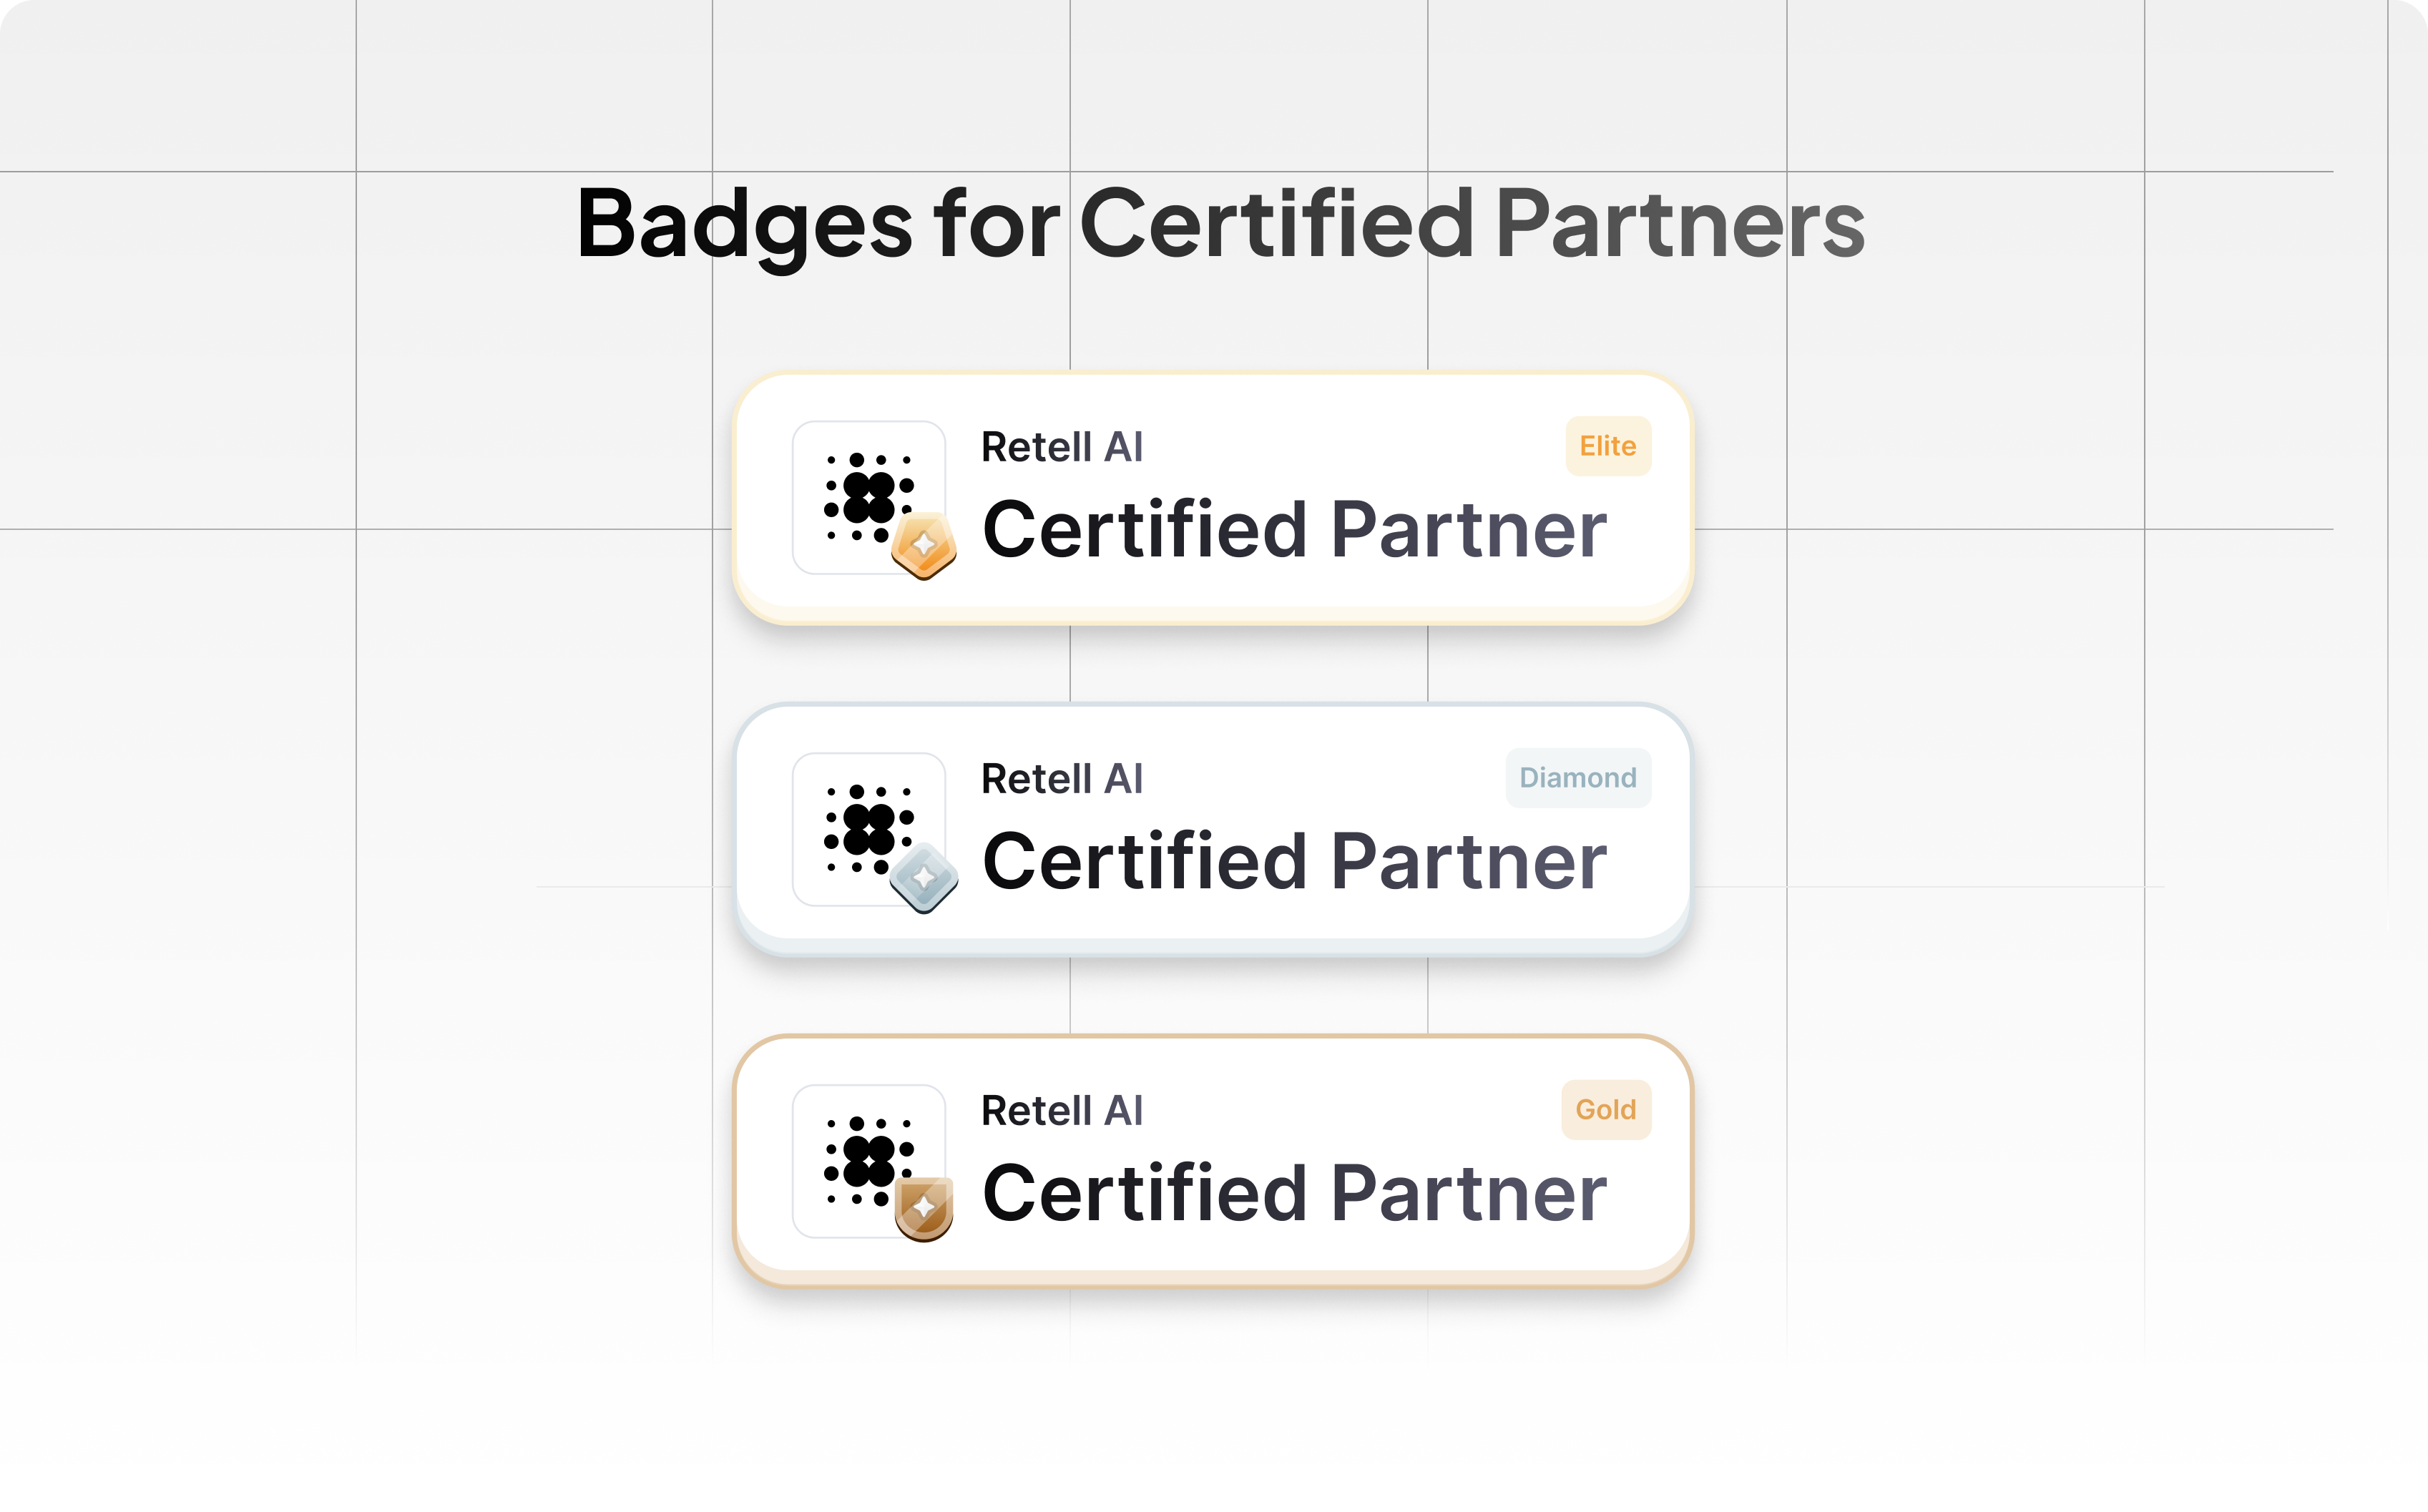Click the bronze Gold shield icon
The height and width of the screenshot is (1512, 2428).
tap(924, 1208)
